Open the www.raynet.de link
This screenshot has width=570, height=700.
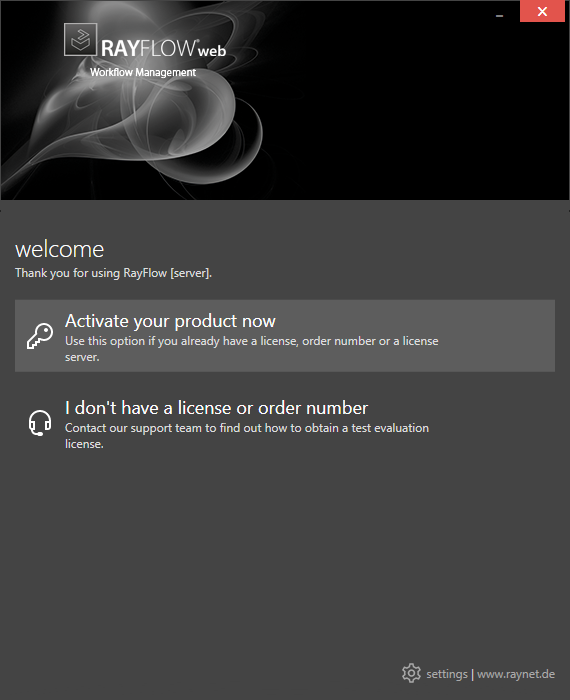516,674
